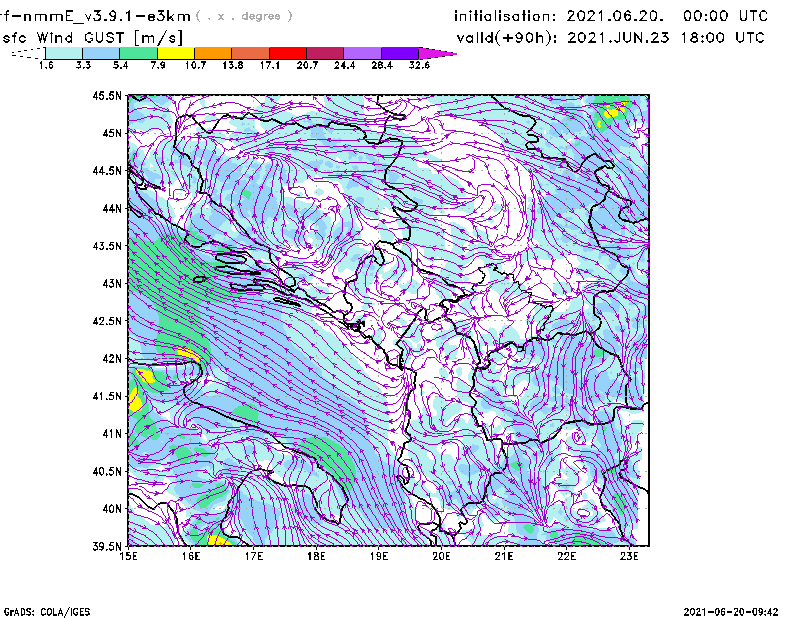This screenshot has width=800, height=618.
Task: Click the 41.5N latitude label
Action: pyautogui.click(x=108, y=396)
